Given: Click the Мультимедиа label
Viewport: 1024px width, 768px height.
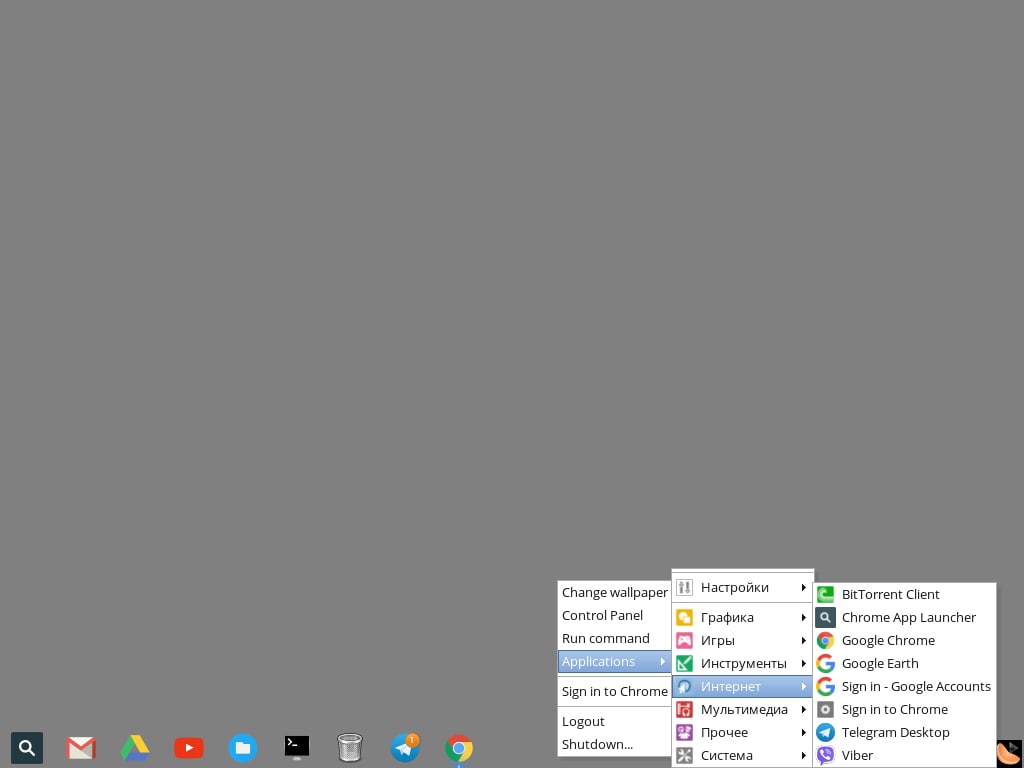Looking at the screenshot, I should (744, 710).
